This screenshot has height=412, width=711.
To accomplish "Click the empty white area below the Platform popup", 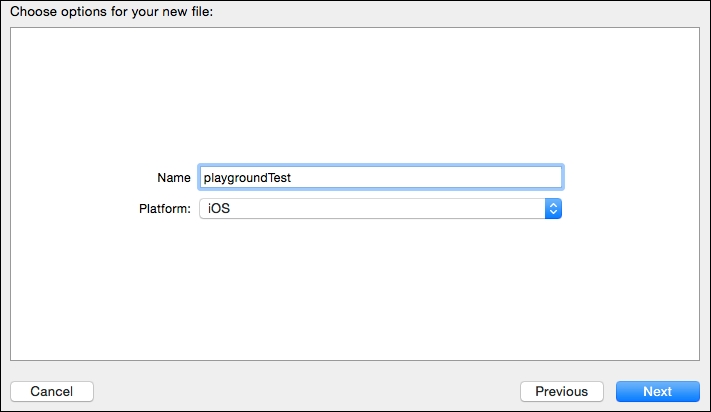I will (355, 290).
